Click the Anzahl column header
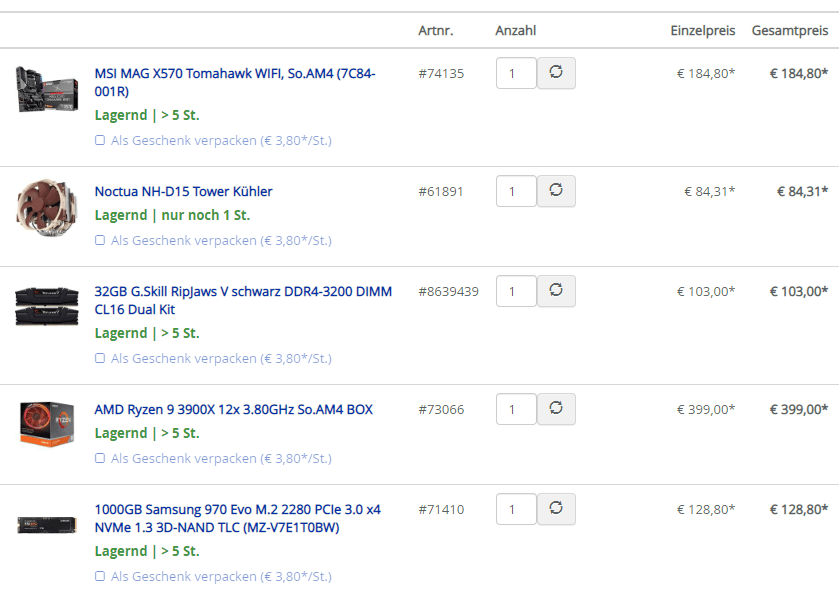 pos(515,30)
